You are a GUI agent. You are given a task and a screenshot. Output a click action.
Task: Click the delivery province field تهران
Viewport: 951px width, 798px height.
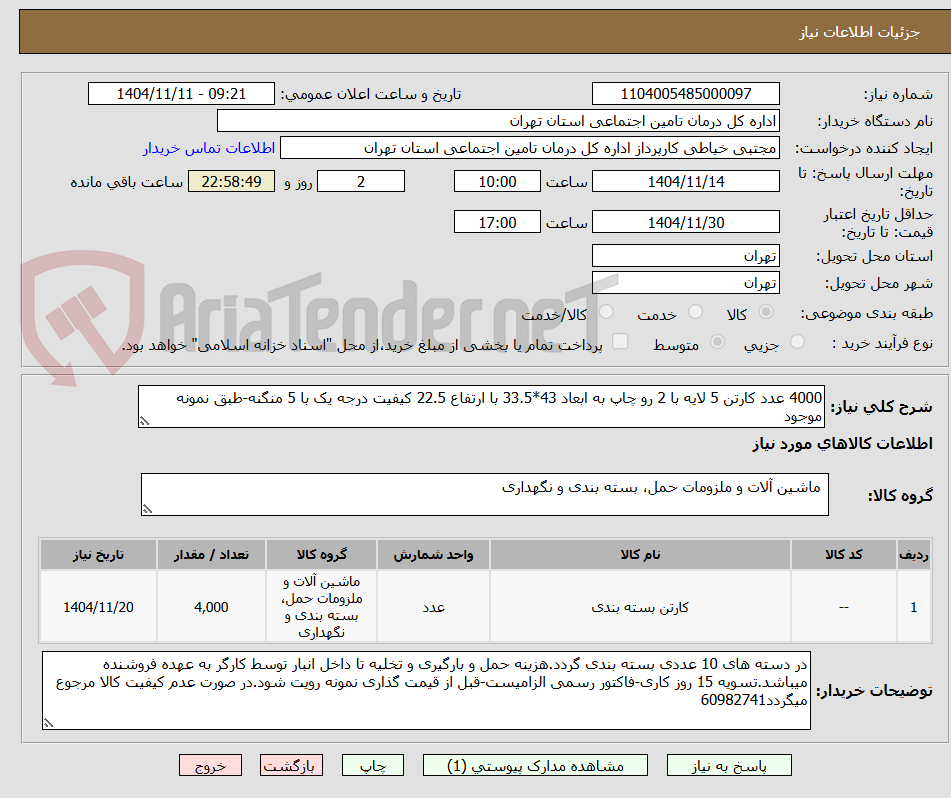coord(685,256)
